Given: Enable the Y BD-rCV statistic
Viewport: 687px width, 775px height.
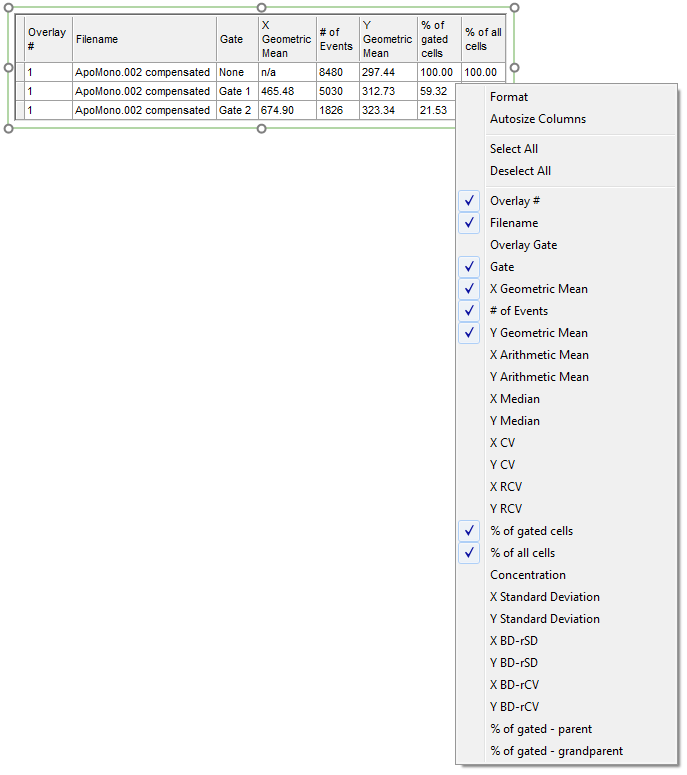Looking at the screenshot, I should click(x=515, y=707).
